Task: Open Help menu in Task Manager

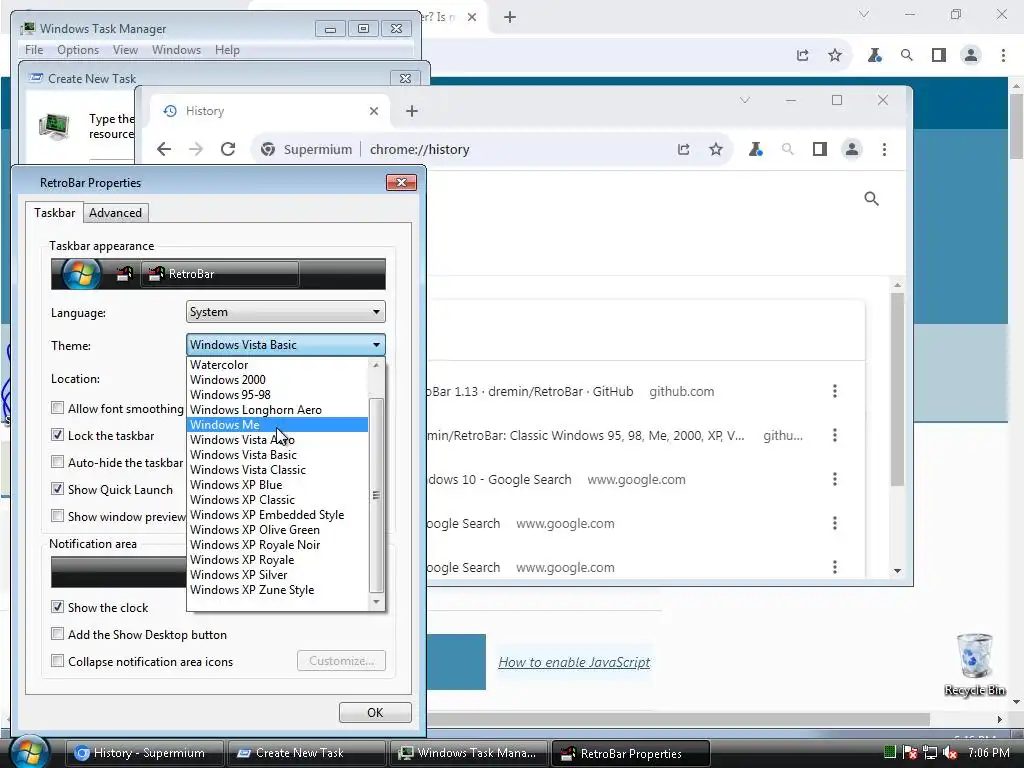Action: [227, 50]
